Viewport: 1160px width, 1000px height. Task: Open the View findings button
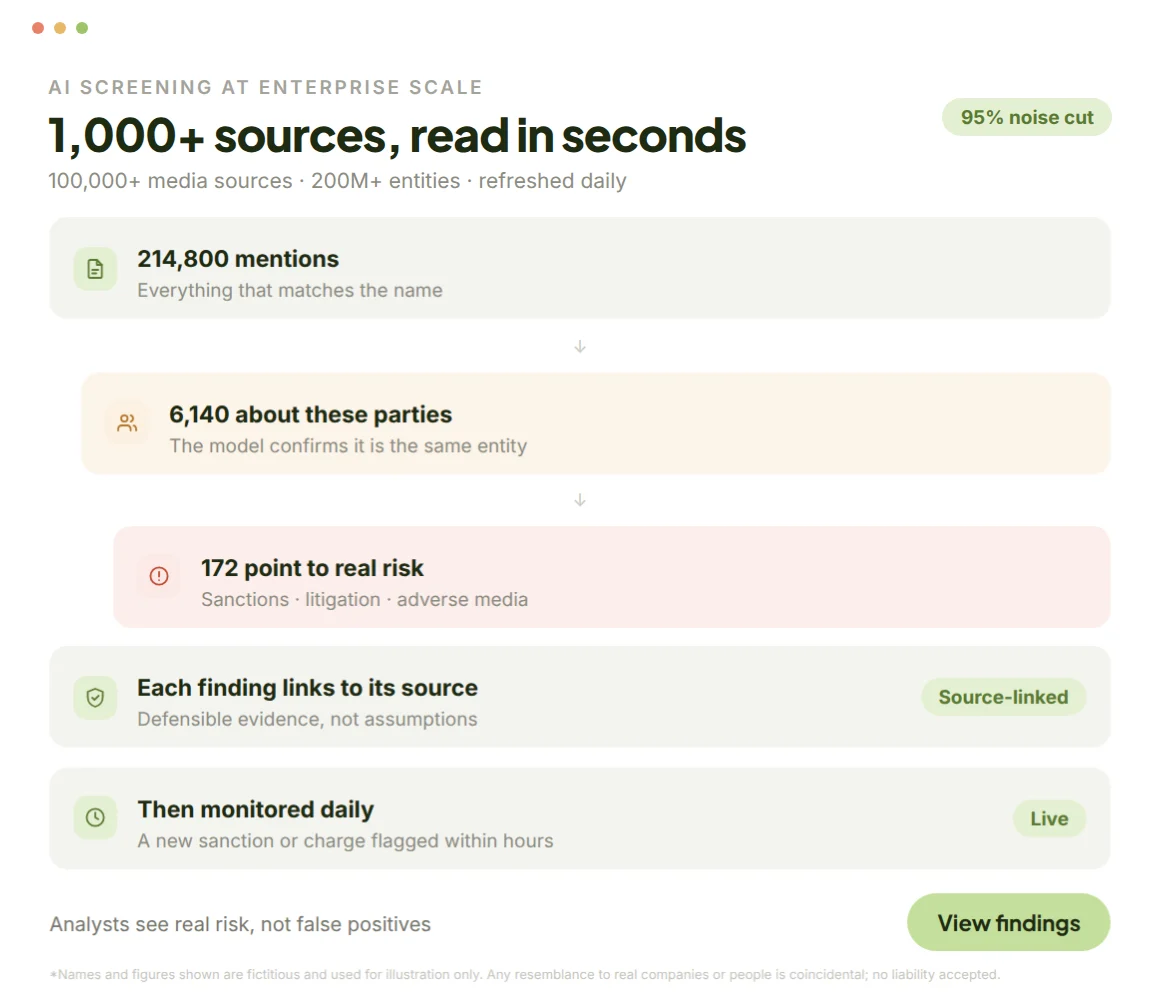coord(1008,922)
